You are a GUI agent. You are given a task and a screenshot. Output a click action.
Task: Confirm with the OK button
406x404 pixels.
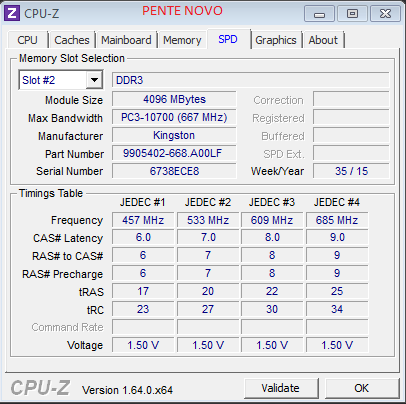pyautogui.click(x=362, y=388)
